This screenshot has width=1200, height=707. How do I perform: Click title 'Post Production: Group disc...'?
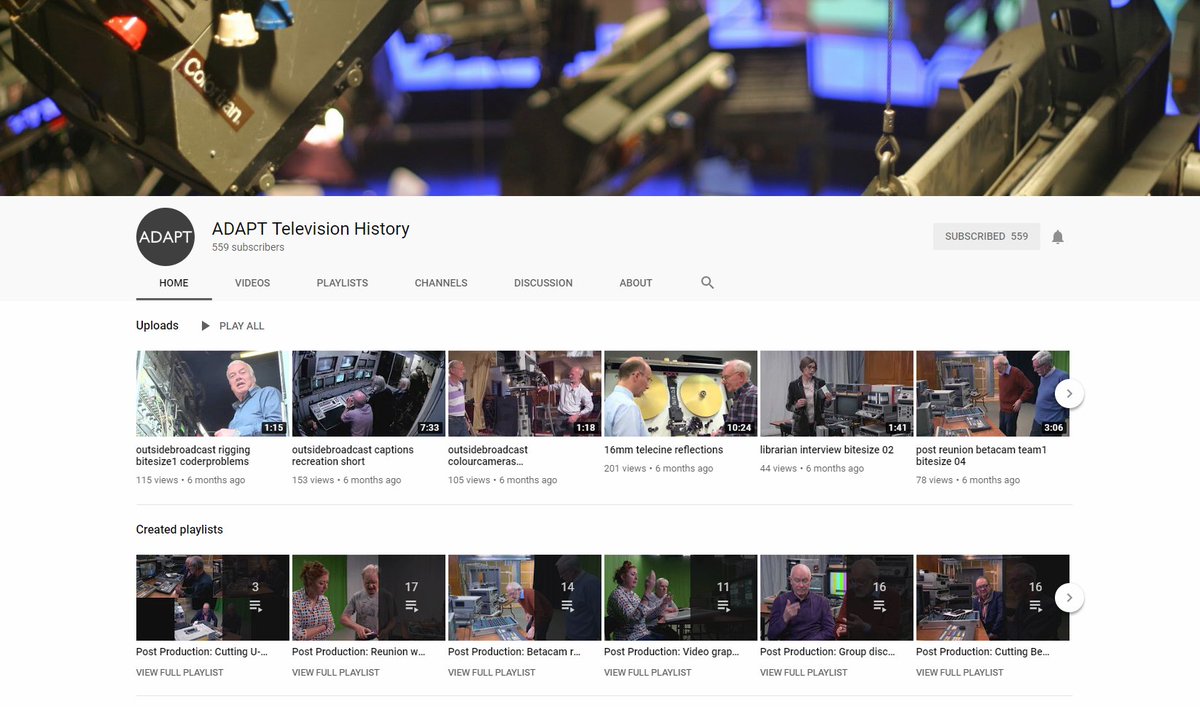point(828,652)
